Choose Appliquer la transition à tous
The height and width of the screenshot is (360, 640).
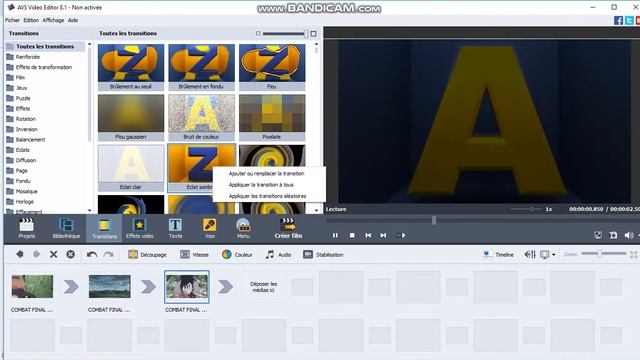[x=261, y=185]
